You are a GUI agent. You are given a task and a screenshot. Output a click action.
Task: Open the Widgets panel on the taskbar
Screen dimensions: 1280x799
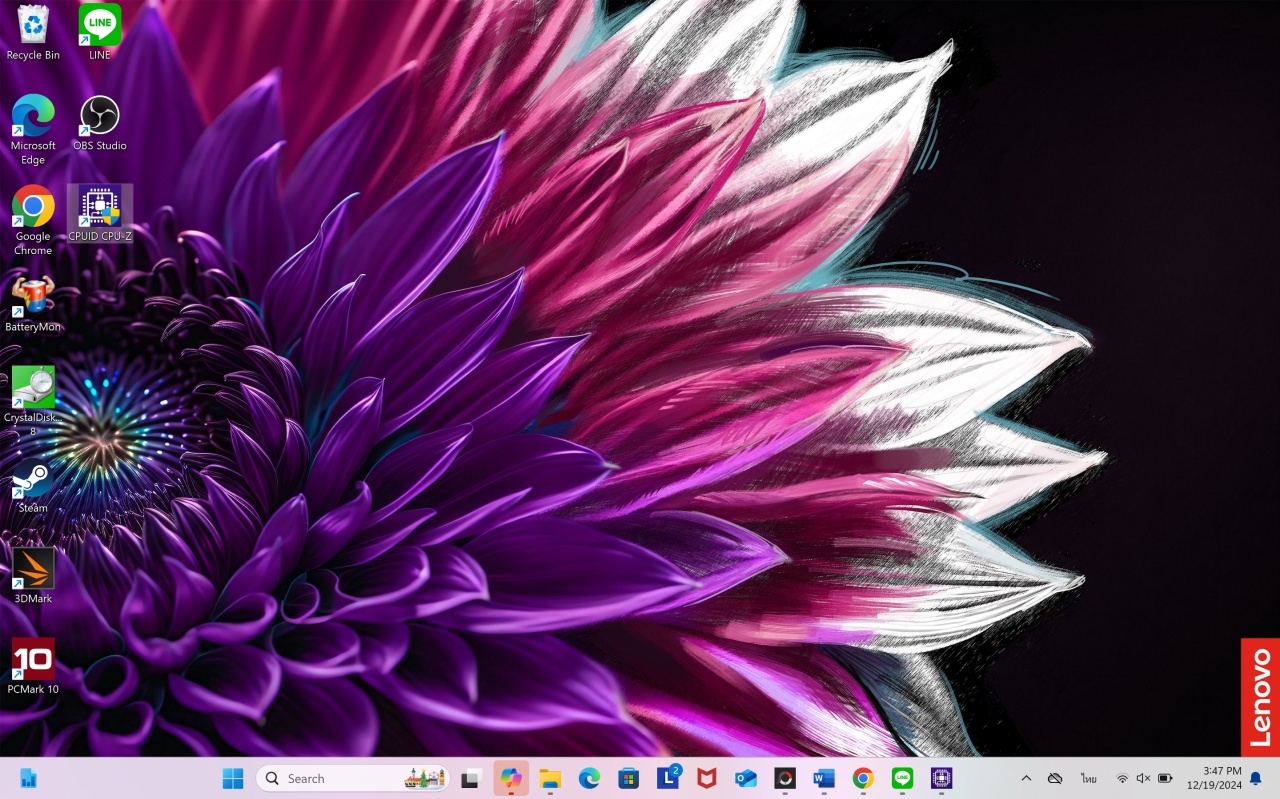point(28,778)
